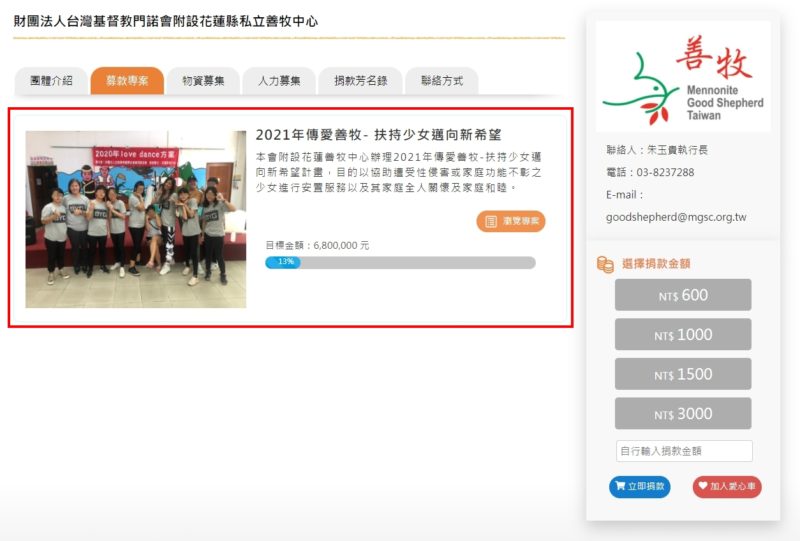Image resolution: width=800 pixels, height=541 pixels.
Task: Click the 選擇捐款金額 heading
Action: click(656, 264)
